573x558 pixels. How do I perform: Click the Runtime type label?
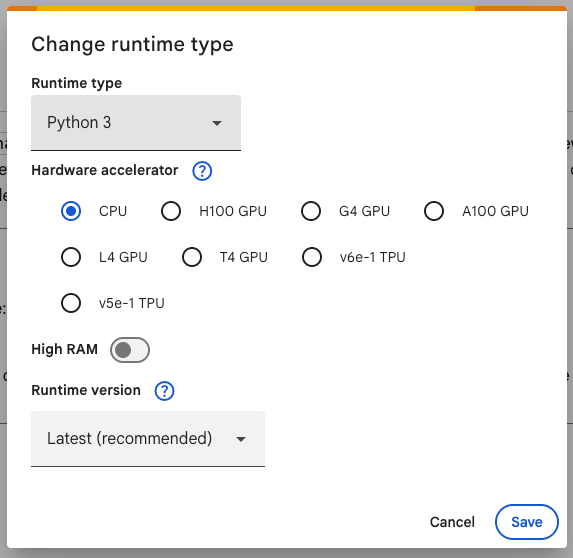pos(77,83)
